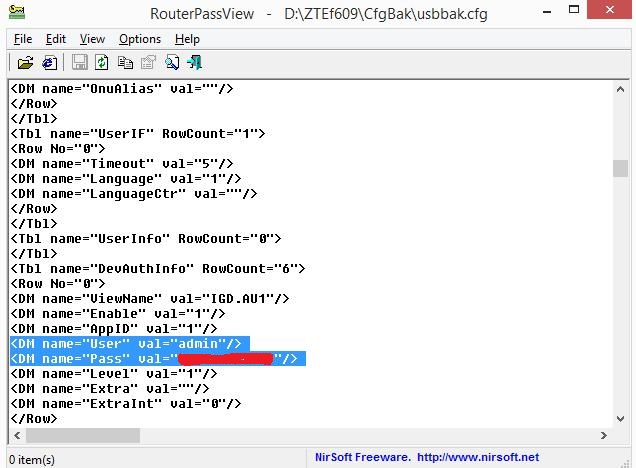The image size is (636, 468).
Task: Open the File menu
Action: pyautogui.click(x=23, y=39)
